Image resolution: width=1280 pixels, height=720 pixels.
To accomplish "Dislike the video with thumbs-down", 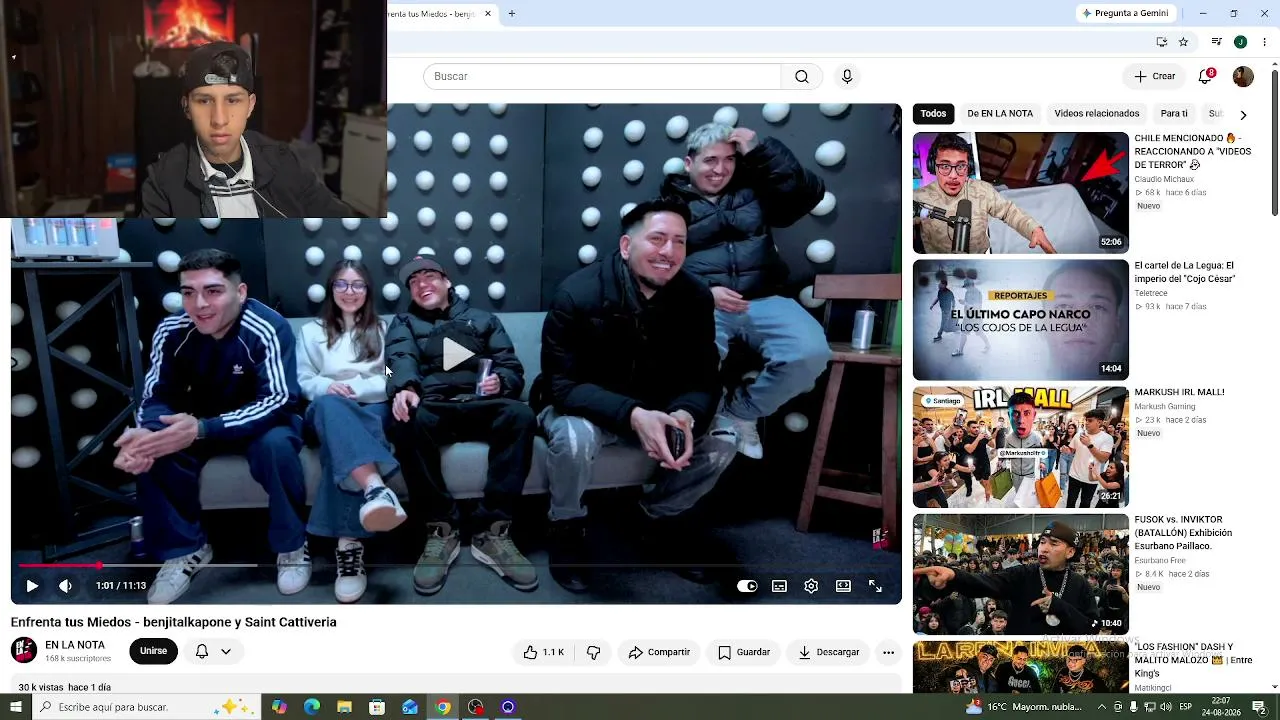I will (593, 652).
